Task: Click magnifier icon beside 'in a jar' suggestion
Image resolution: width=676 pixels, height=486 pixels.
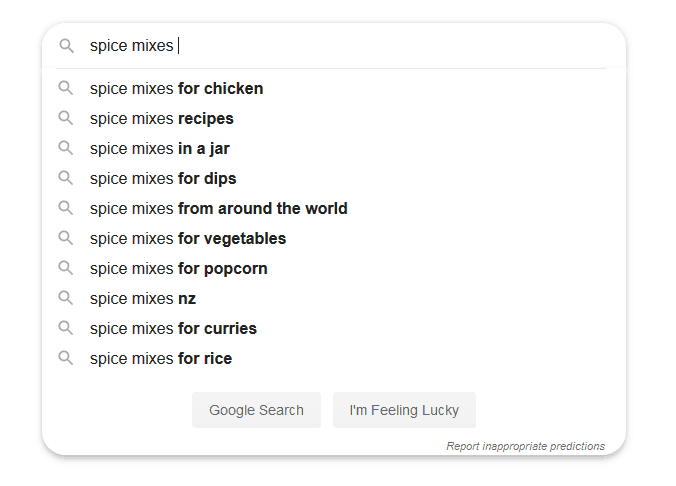Action: pyautogui.click(x=66, y=148)
